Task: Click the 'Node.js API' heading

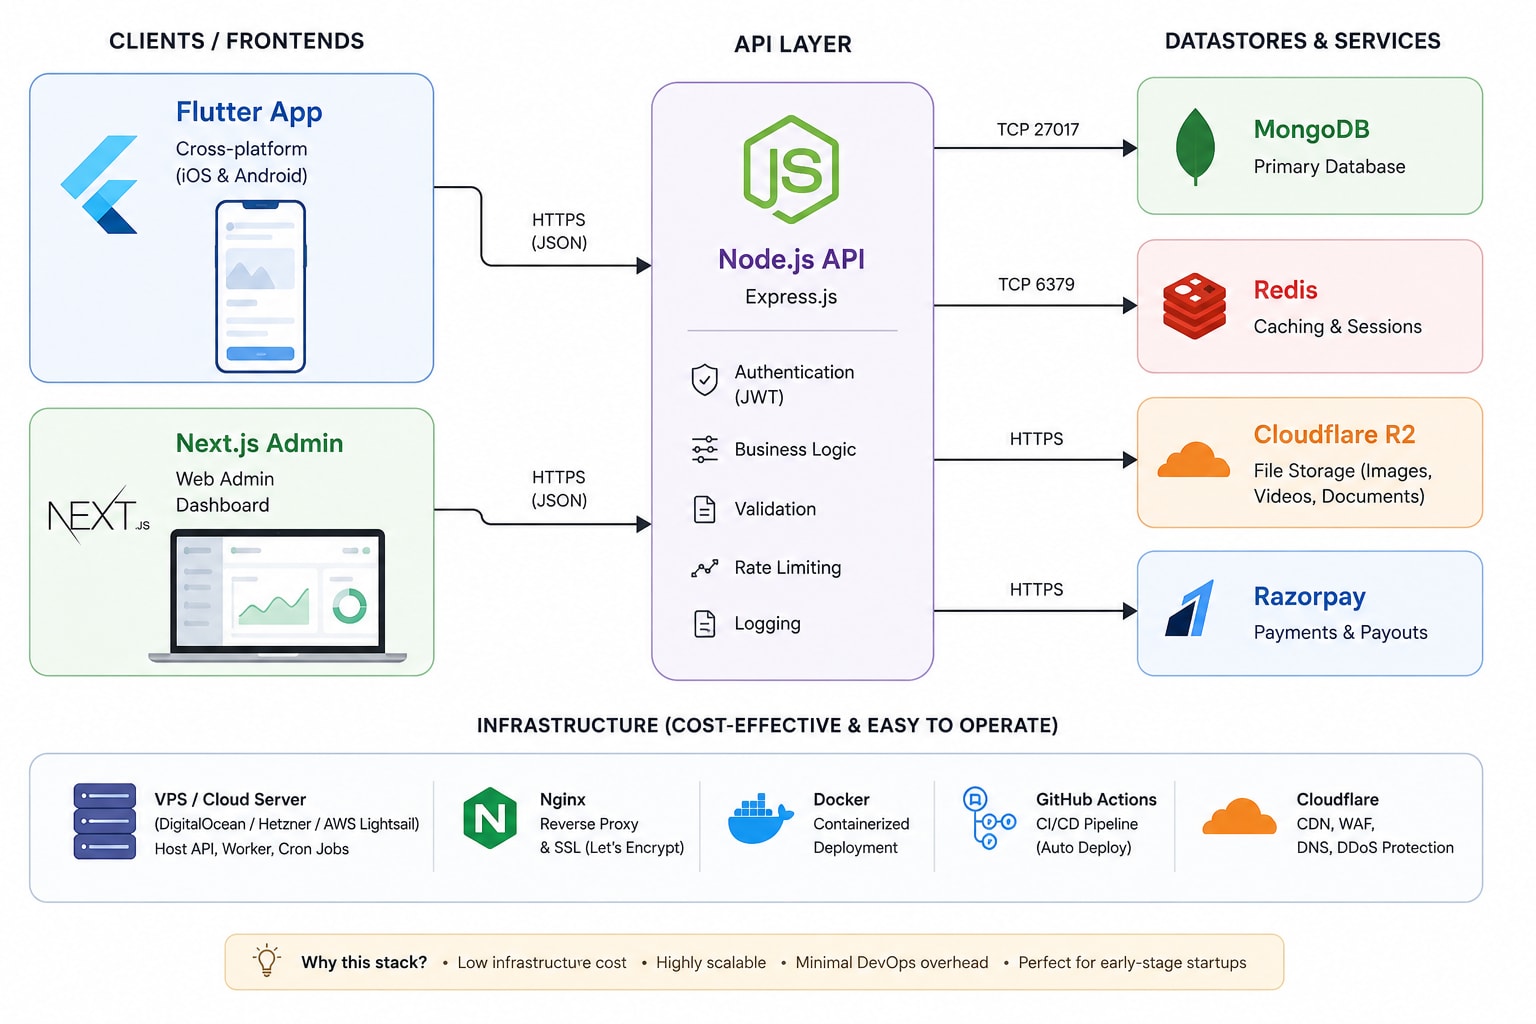Action: (791, 259)
